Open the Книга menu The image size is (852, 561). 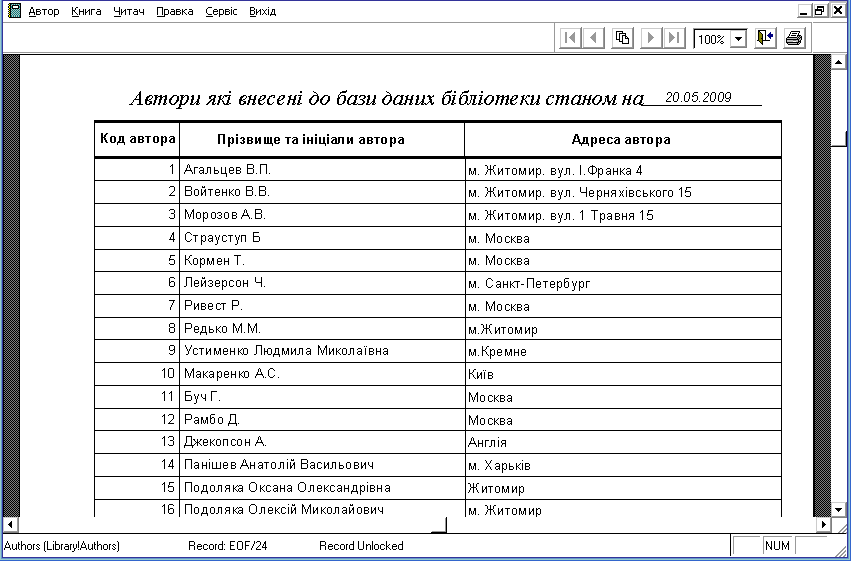[86, 11]
